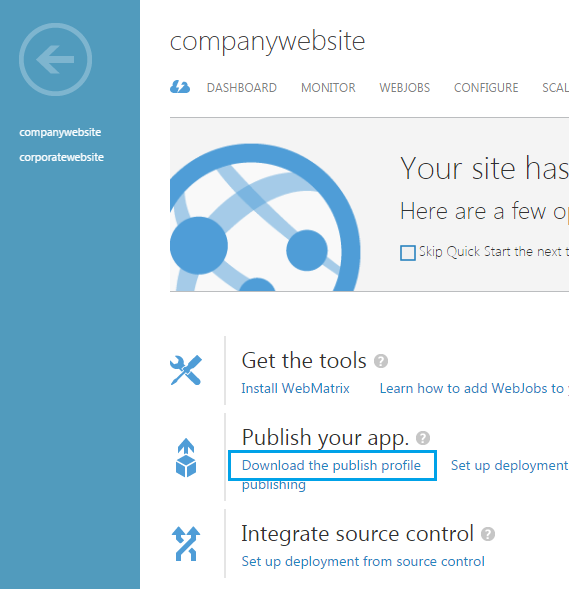Click the Get the tools heading
569x589 pixels.
coord(304,361)
